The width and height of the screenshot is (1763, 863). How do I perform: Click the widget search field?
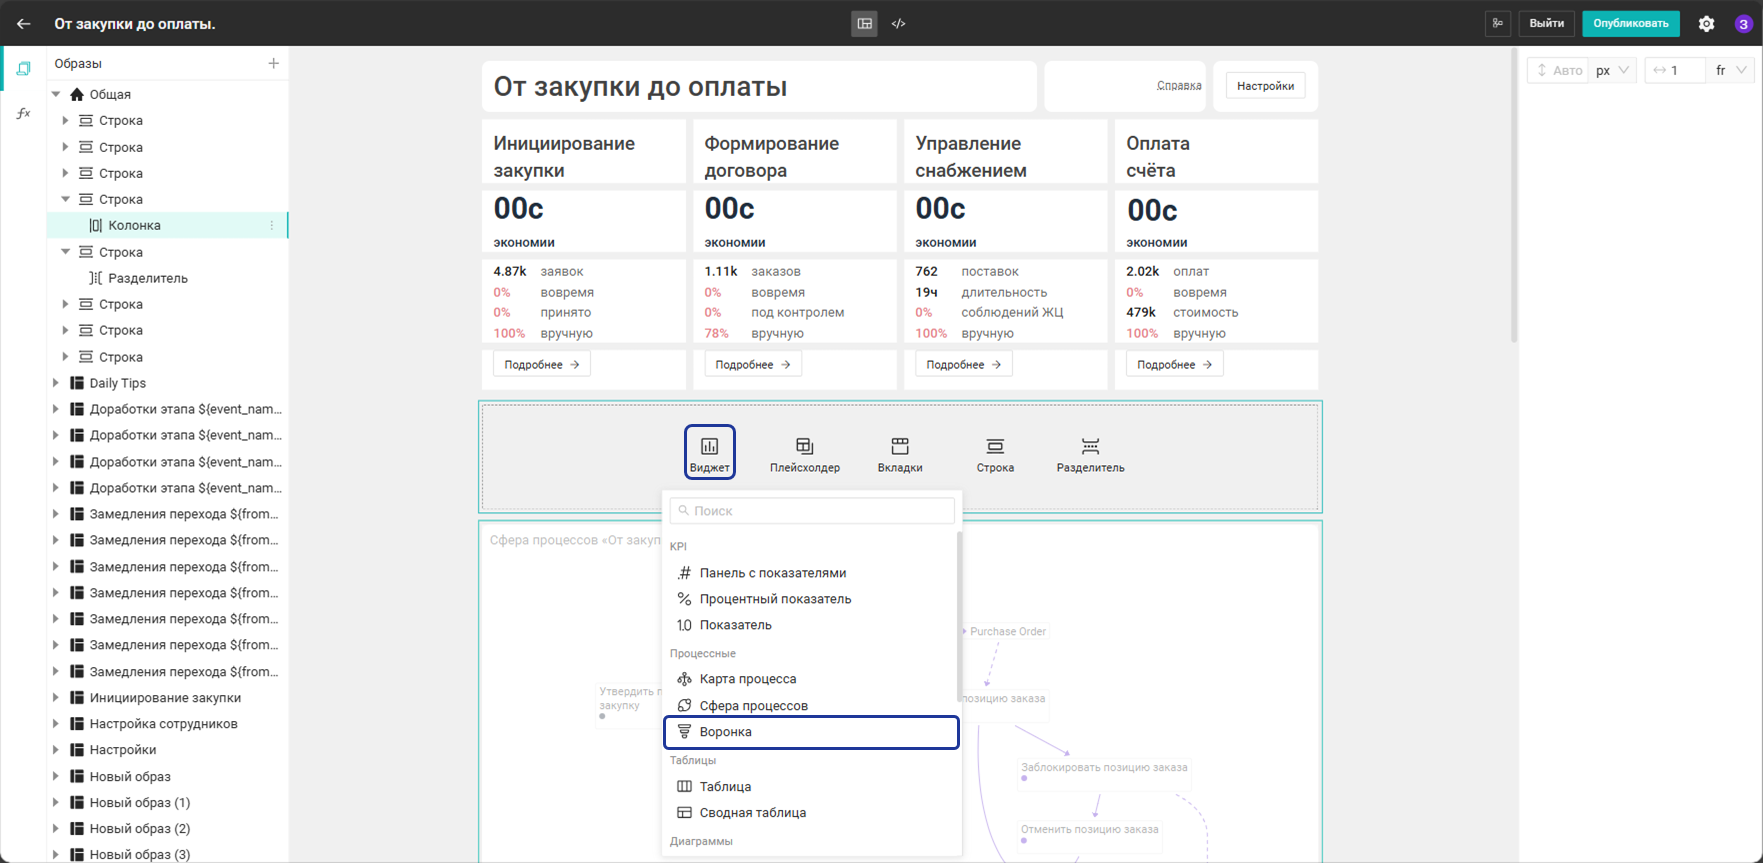click(x=812, y=511)
